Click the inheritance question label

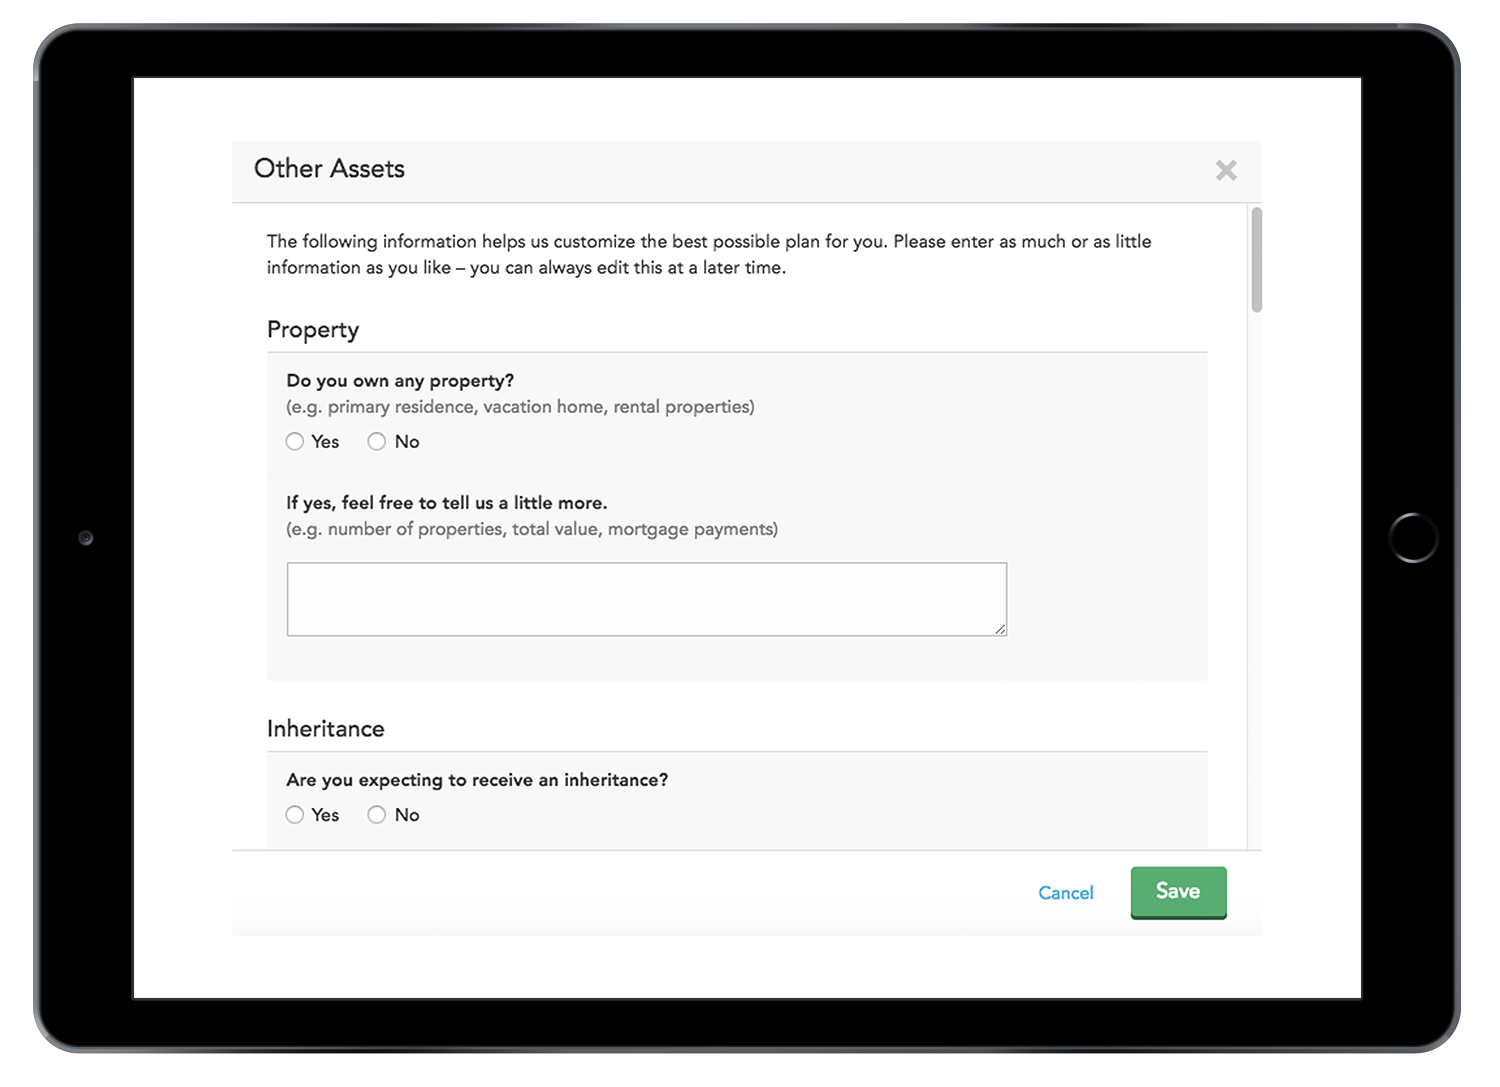(477, 780)
